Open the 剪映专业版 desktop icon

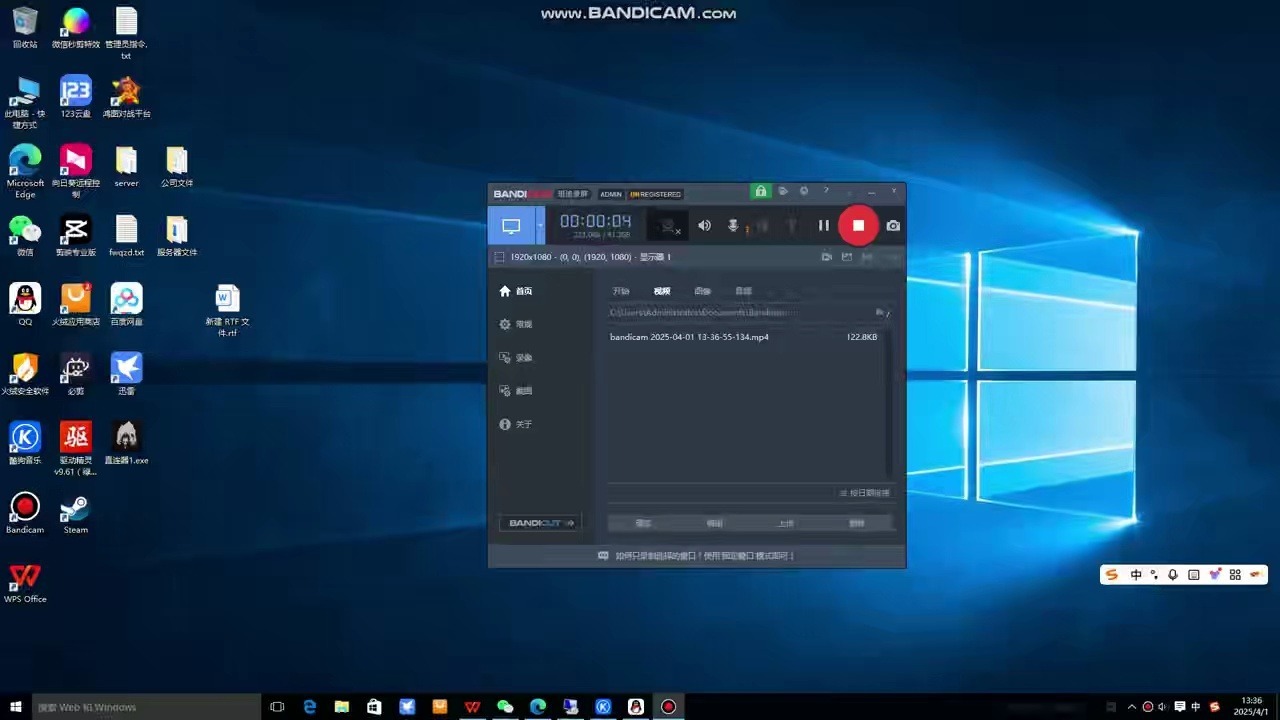point(76,236)
